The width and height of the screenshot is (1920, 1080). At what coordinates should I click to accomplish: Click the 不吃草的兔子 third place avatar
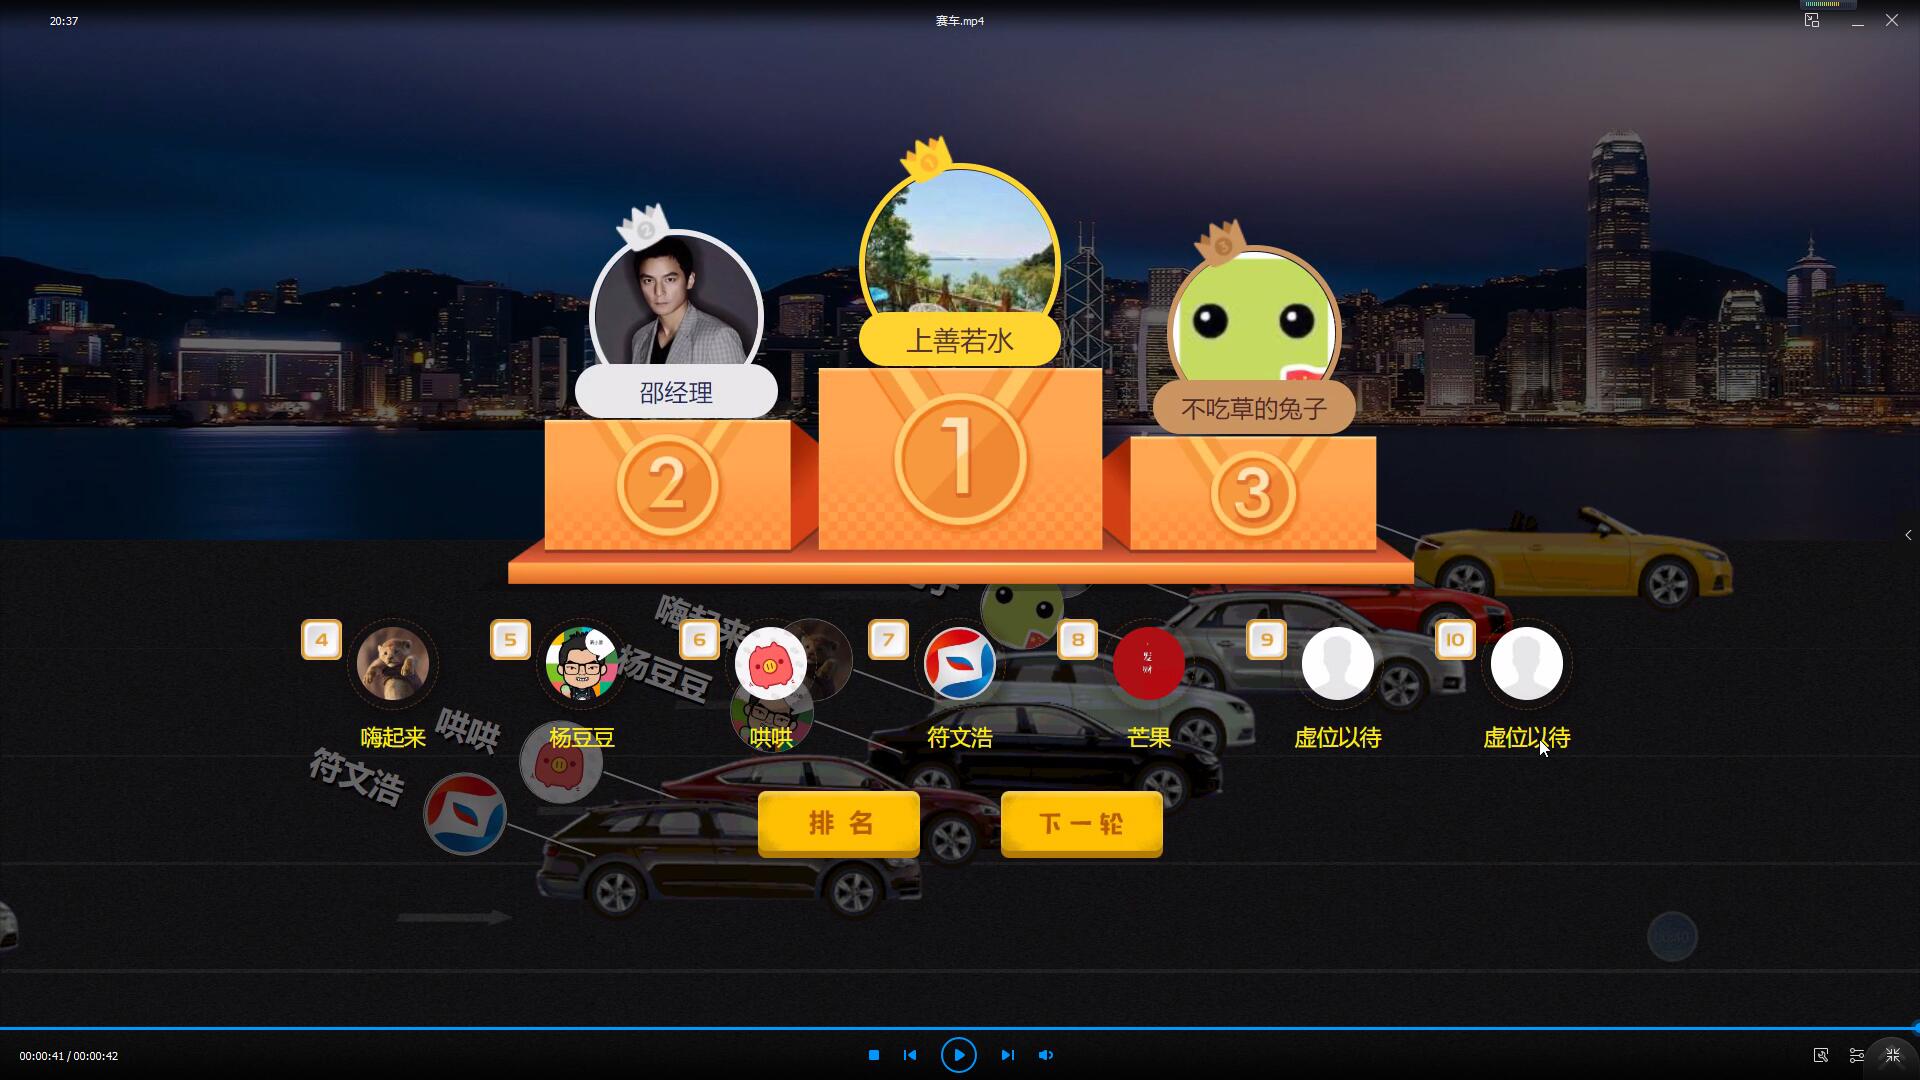pyautogui.click(x=1254, y=320)
